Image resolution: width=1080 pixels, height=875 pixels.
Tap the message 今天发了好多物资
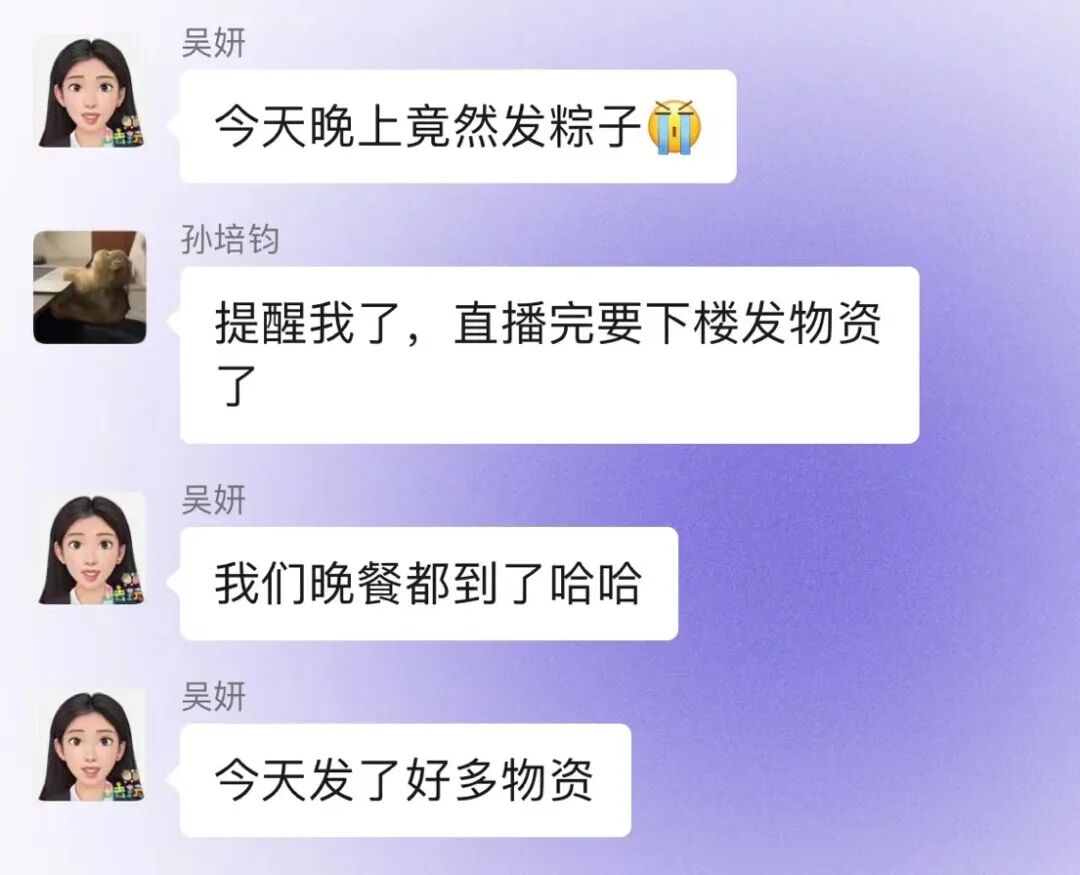pyautogui.click(x=406, y=780)
